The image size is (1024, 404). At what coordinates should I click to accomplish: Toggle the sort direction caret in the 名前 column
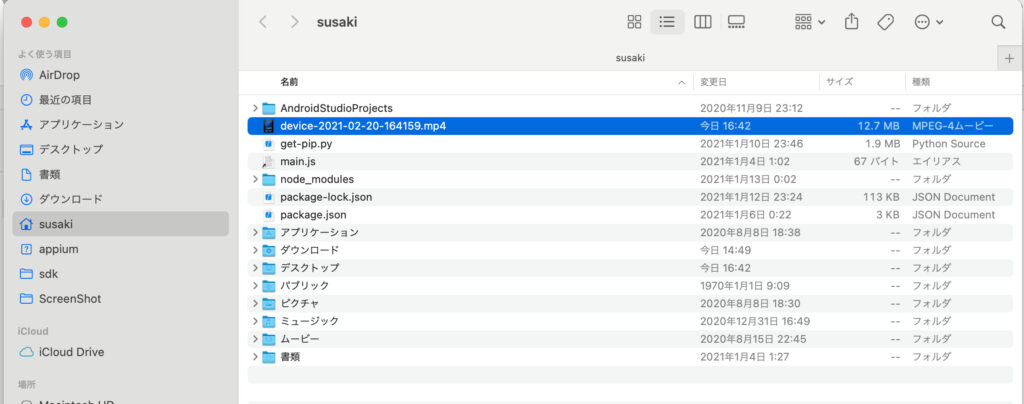point(682,83)
